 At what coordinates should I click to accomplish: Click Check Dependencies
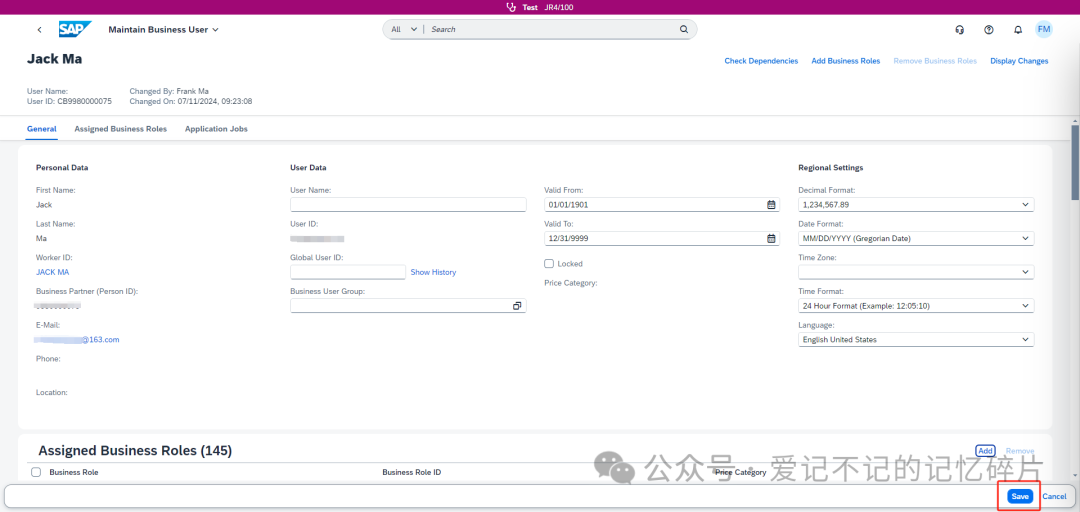[x=761, y=61]
